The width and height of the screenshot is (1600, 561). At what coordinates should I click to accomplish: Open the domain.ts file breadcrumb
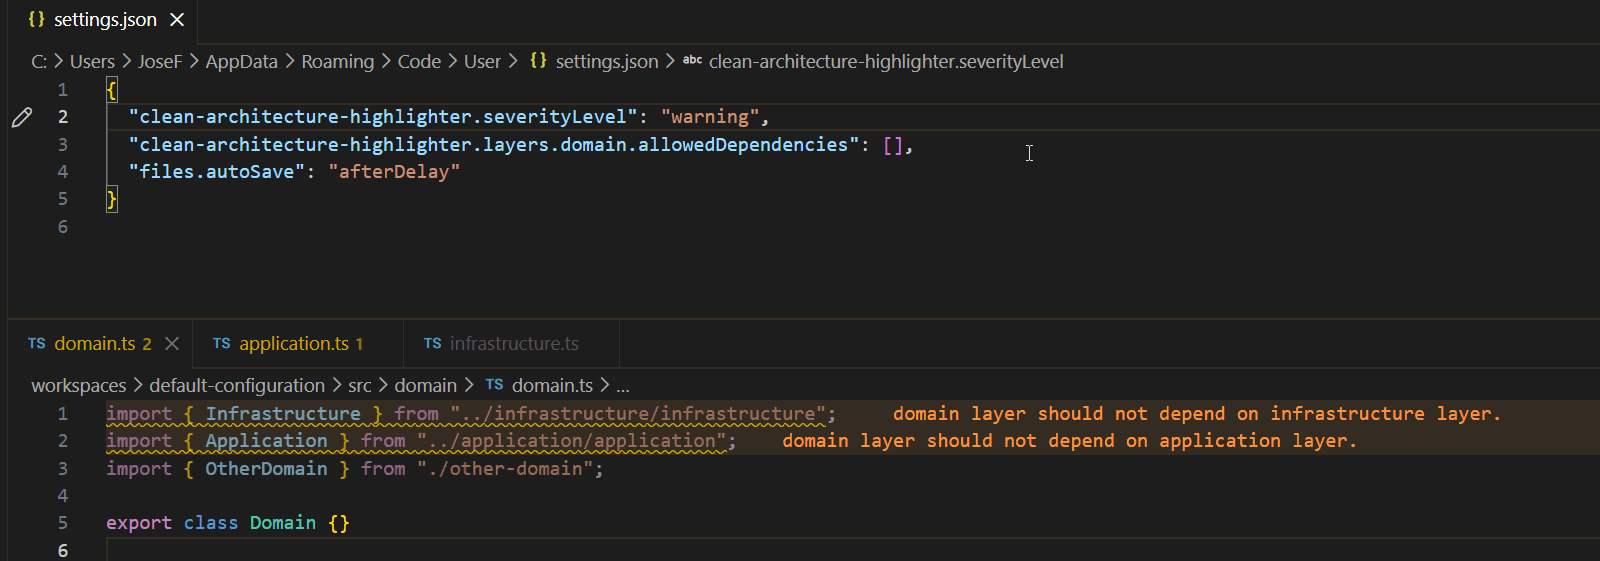click(x=552, y=386)
